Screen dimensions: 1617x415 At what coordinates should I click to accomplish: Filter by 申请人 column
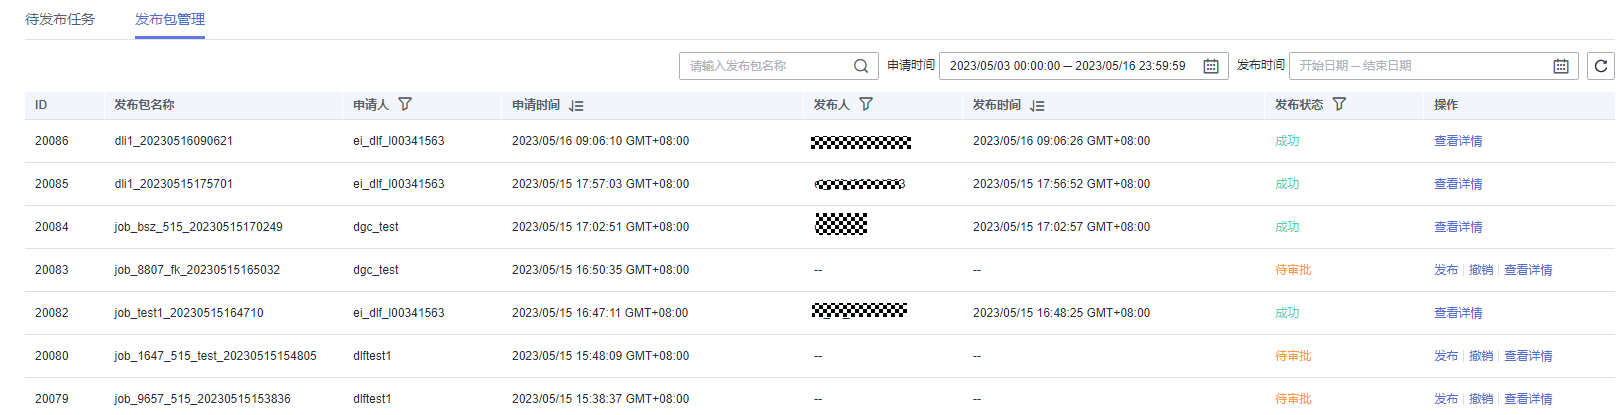pyautogui.click(x=405, y=104)
